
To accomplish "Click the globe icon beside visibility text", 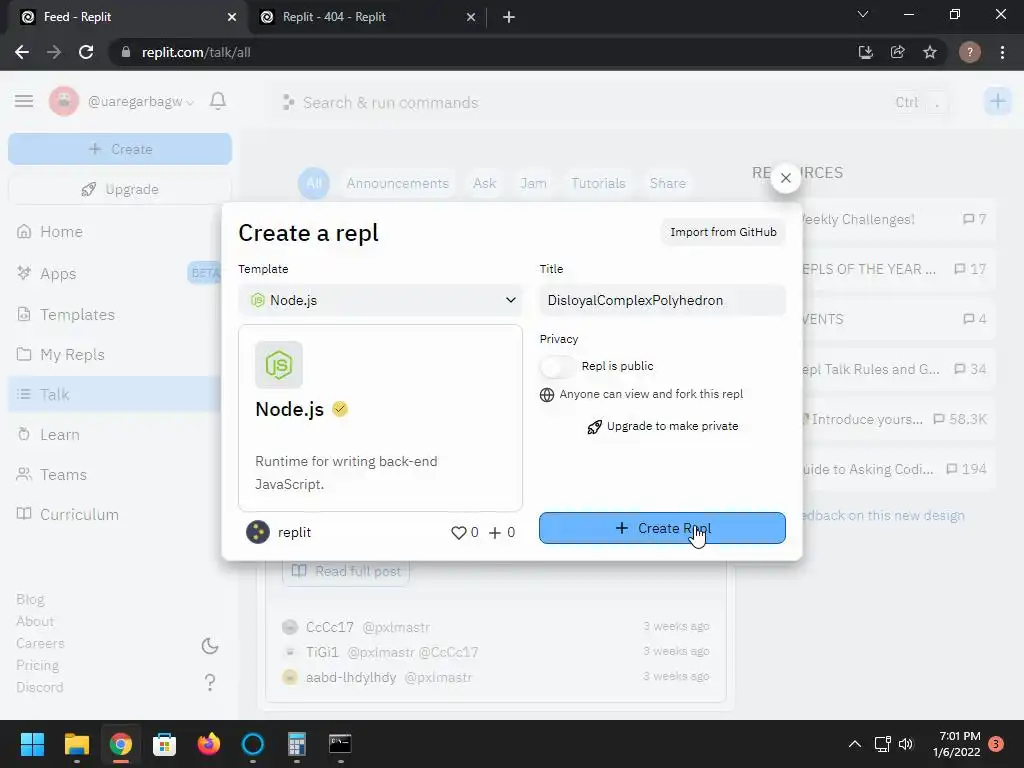I will click(x=547, y=394).
